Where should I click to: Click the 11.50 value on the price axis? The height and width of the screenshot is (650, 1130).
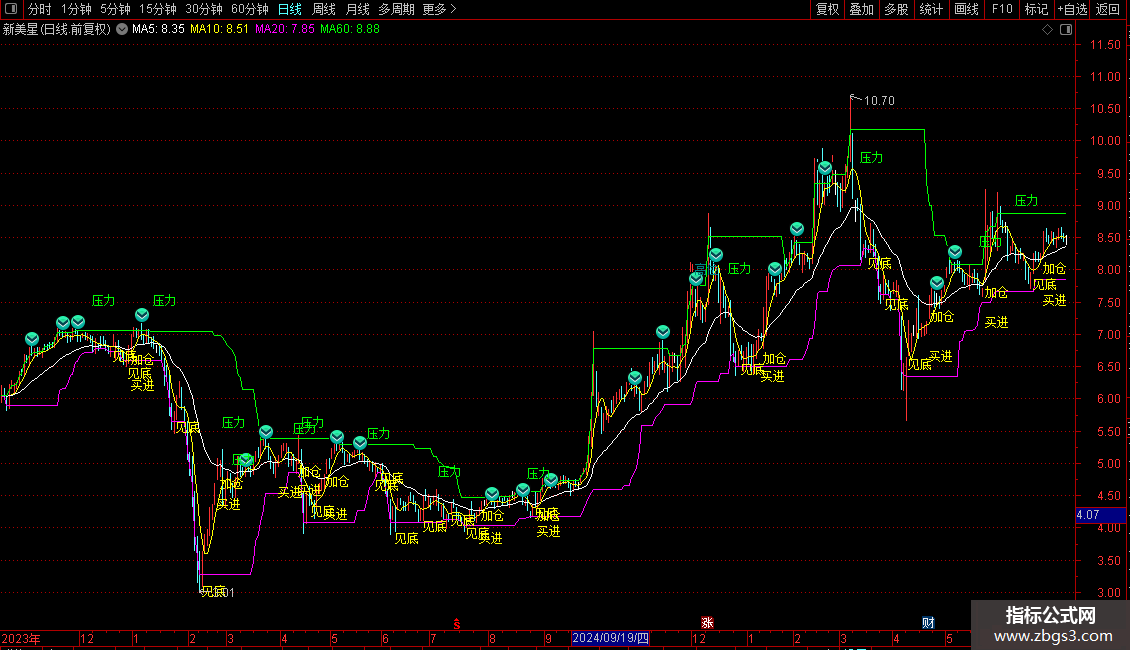(x=1105, y=45)
